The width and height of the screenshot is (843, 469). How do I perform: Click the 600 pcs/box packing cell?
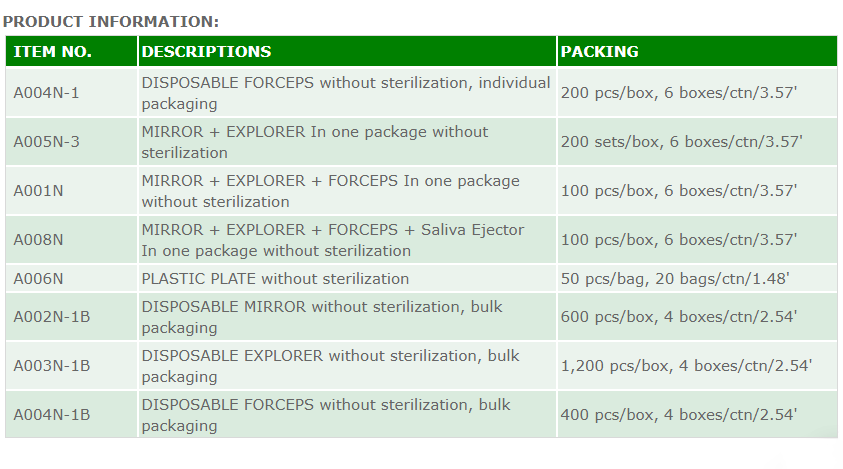tap(679, 317)
